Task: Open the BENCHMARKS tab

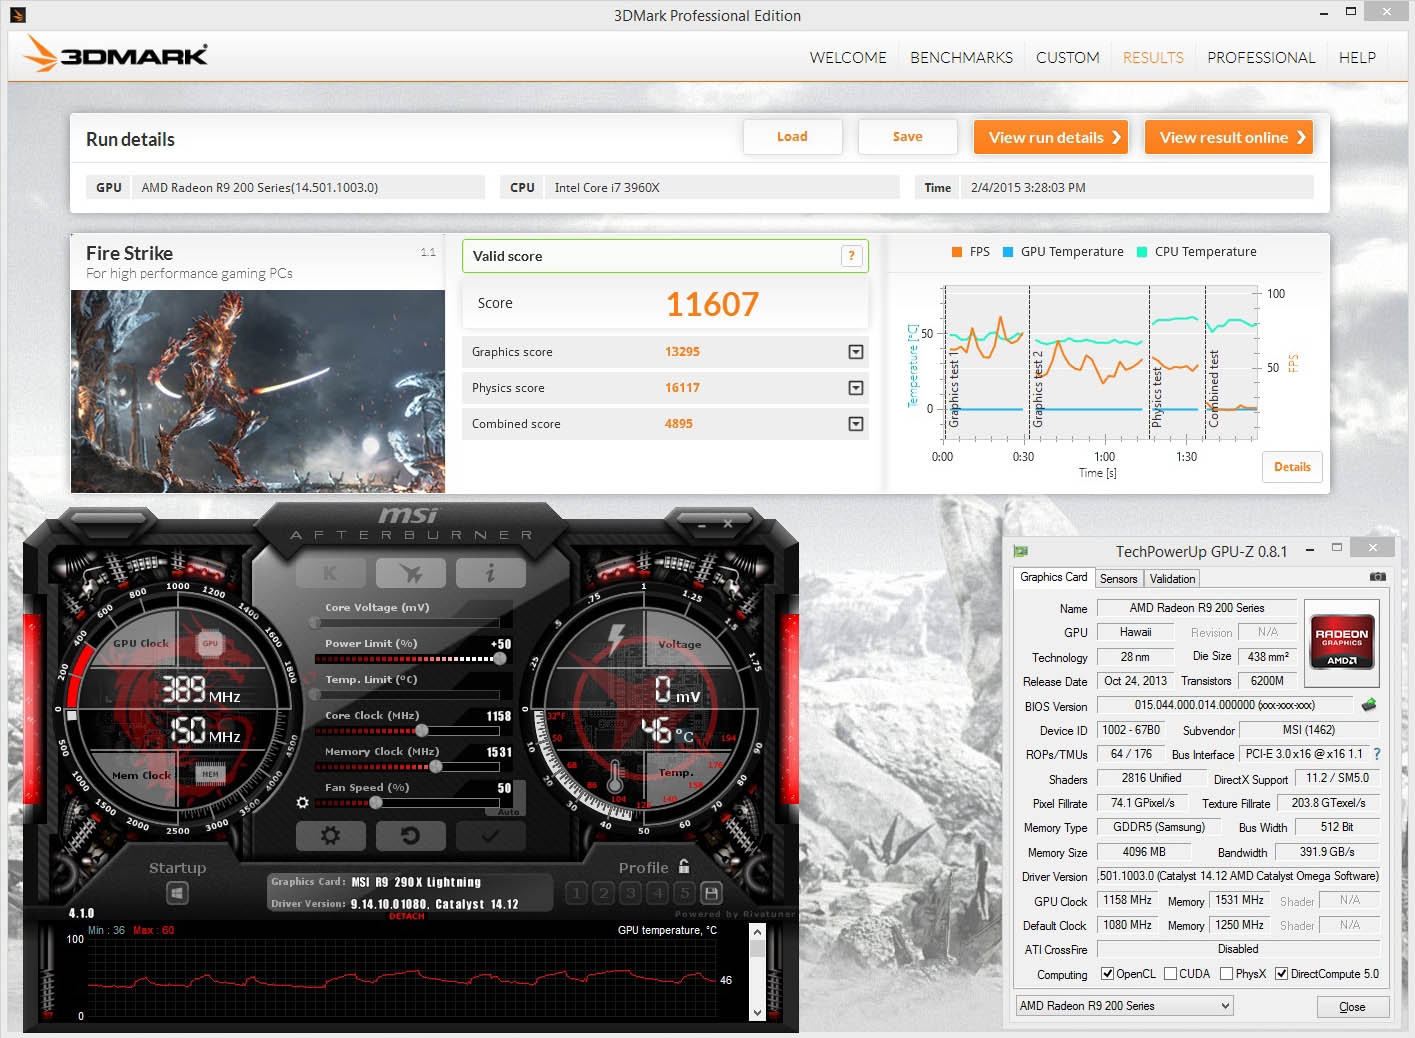Action: [x=961, y=57]
